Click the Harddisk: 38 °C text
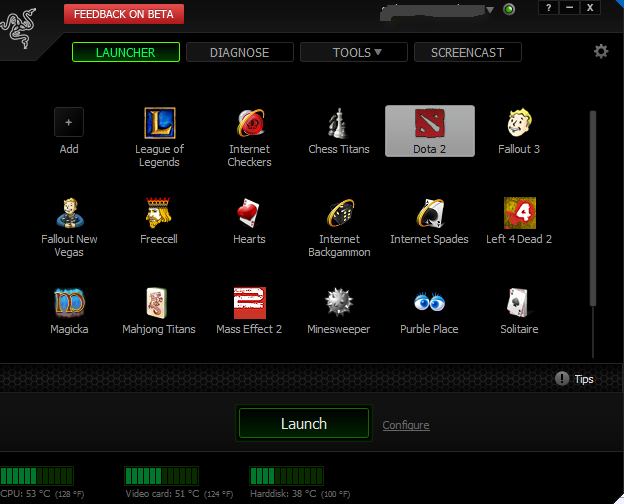Image resolution: width=624 pixels, height=504 pixels. (x=283, y=494)
